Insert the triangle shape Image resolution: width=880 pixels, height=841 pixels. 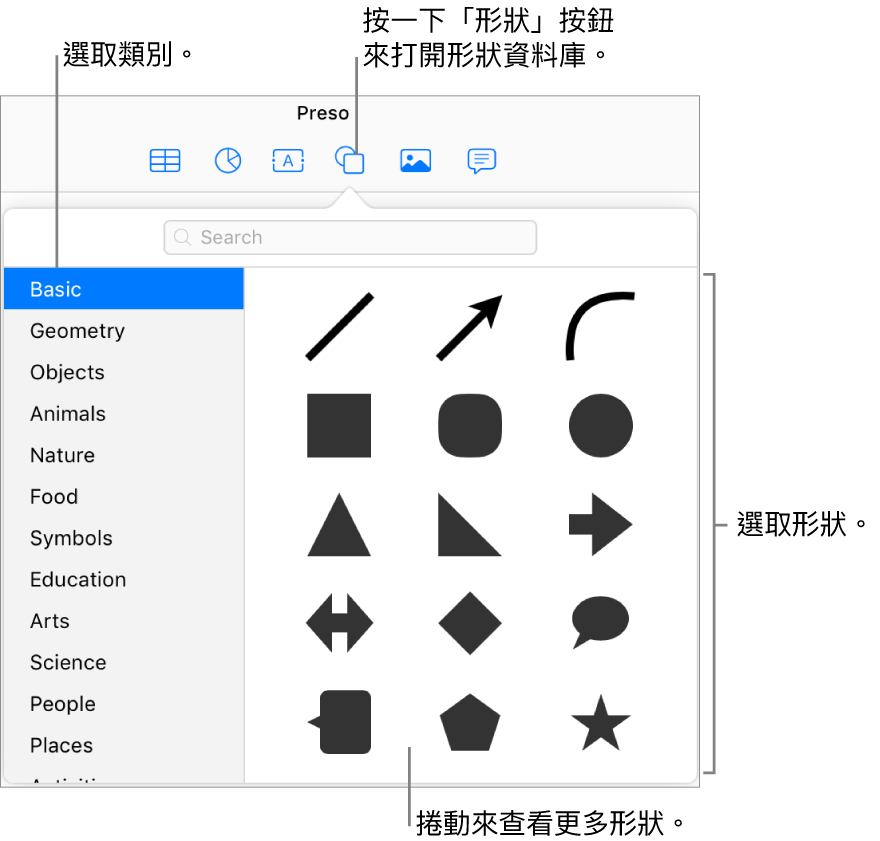coord(339,525)
